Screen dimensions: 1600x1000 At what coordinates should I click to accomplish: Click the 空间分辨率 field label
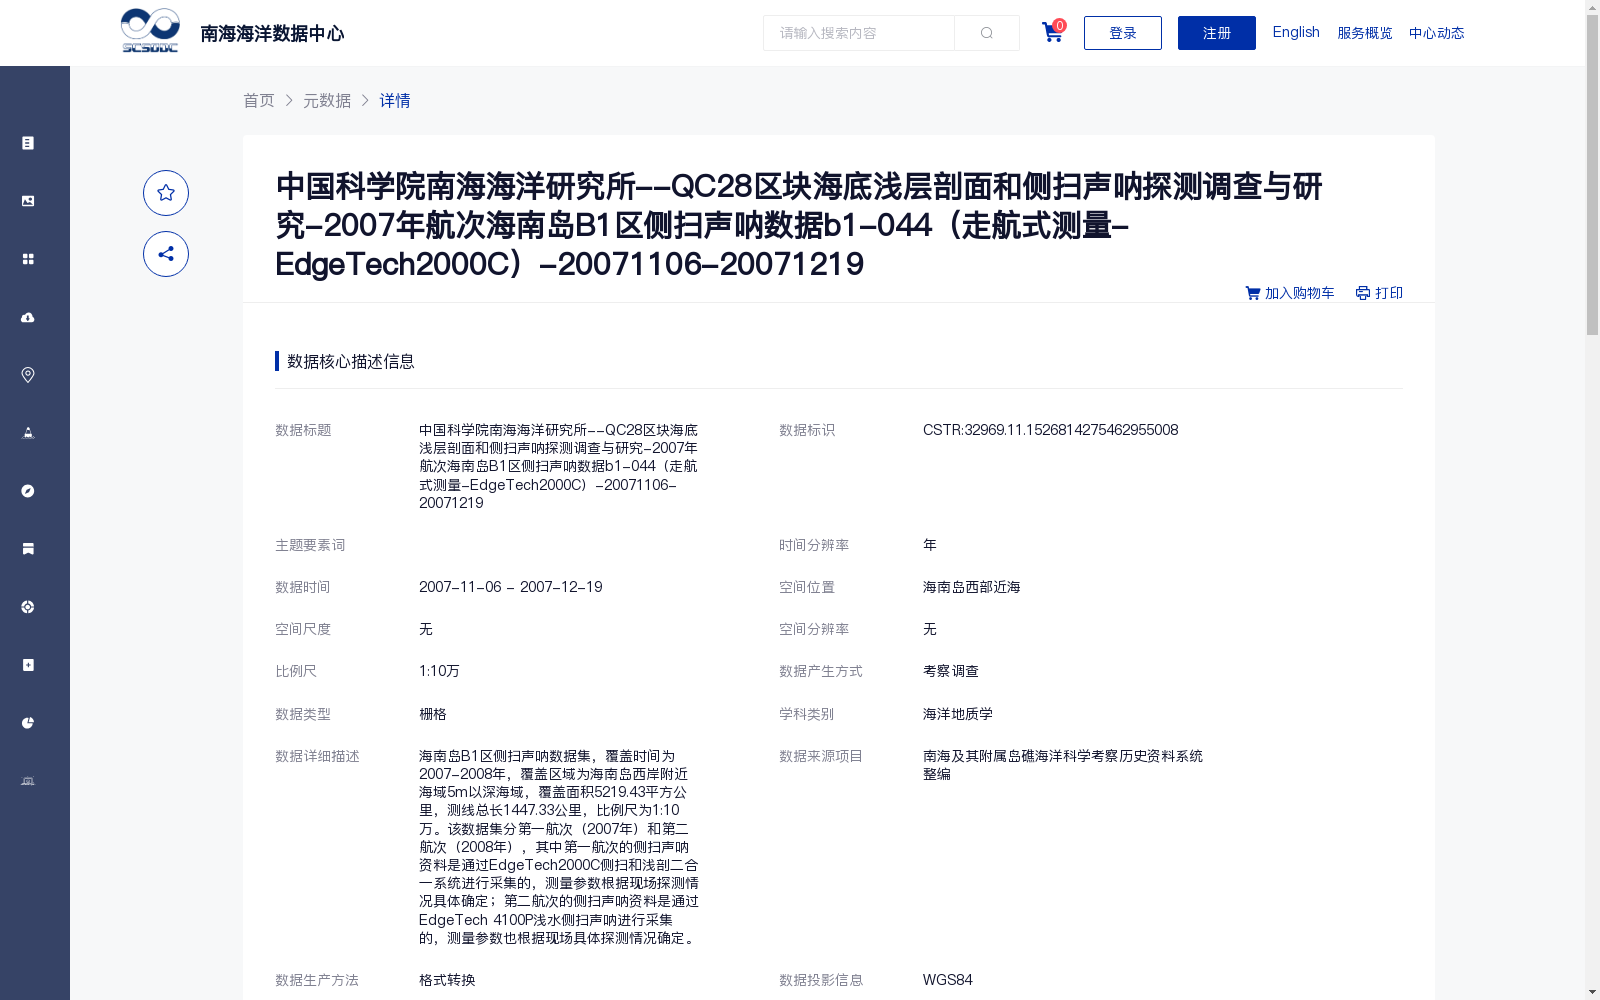coord(814,629)
